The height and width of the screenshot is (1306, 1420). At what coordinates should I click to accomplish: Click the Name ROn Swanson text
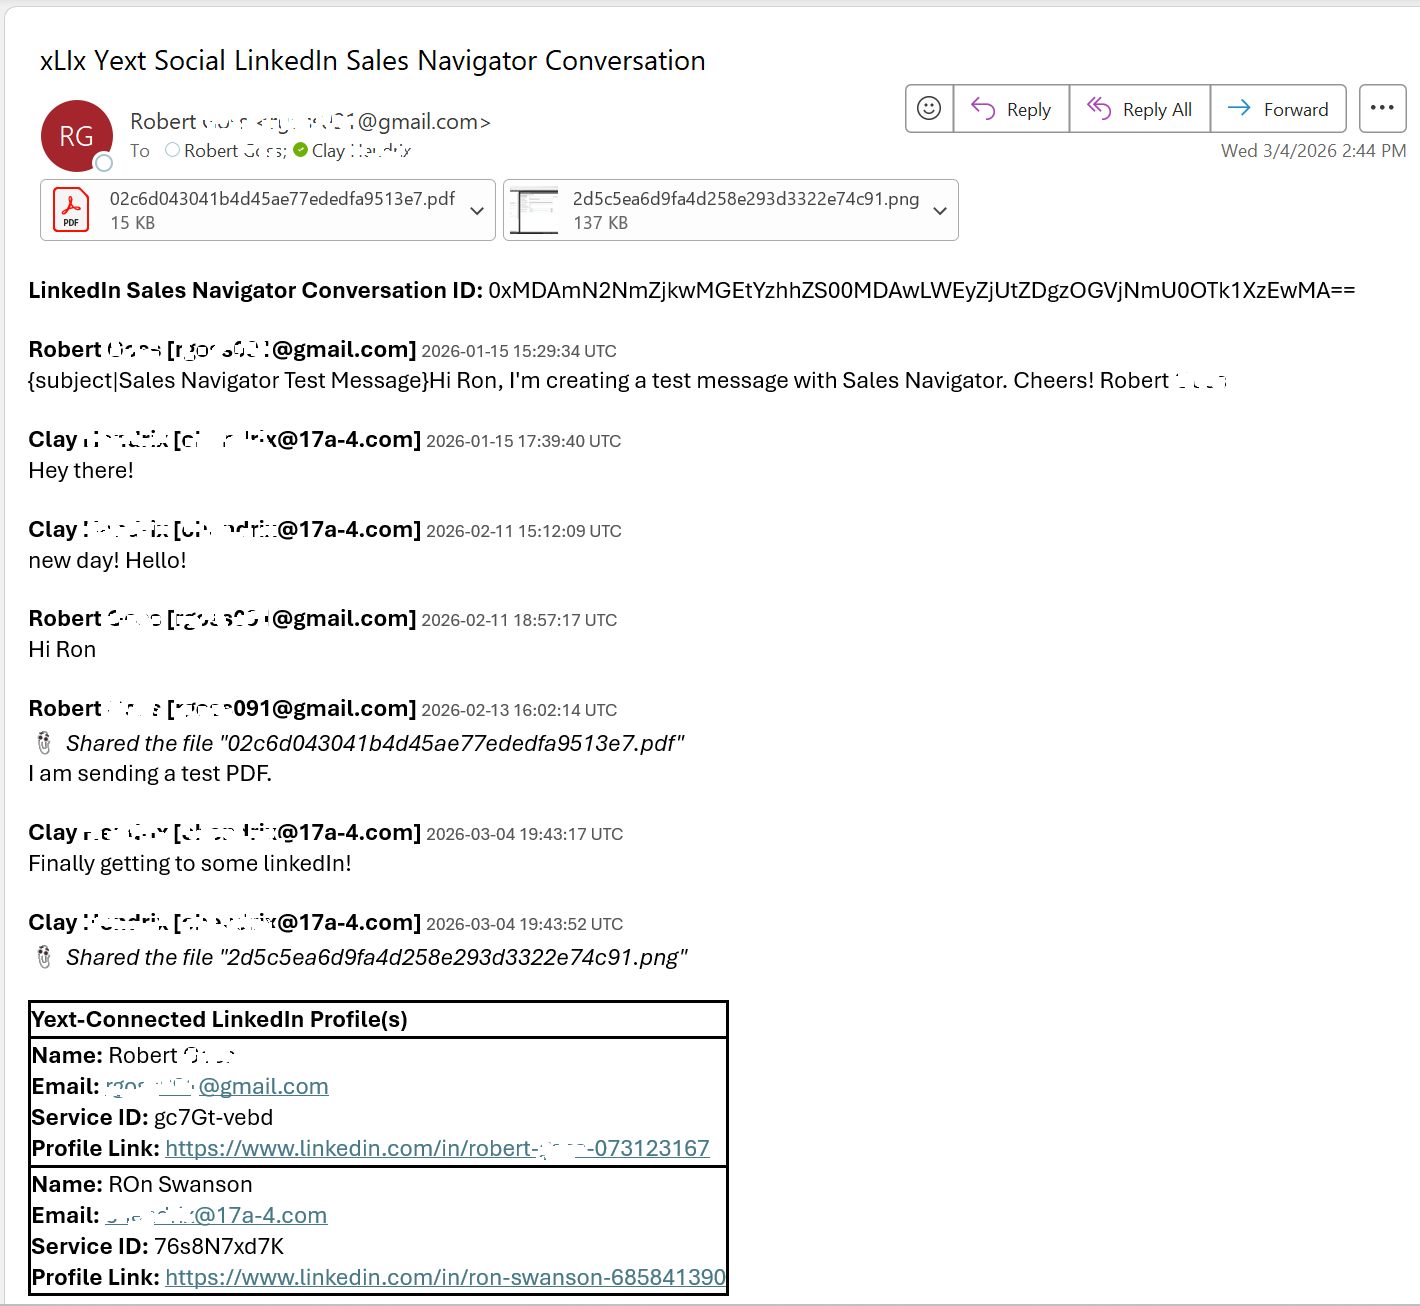coord(142,1184)
